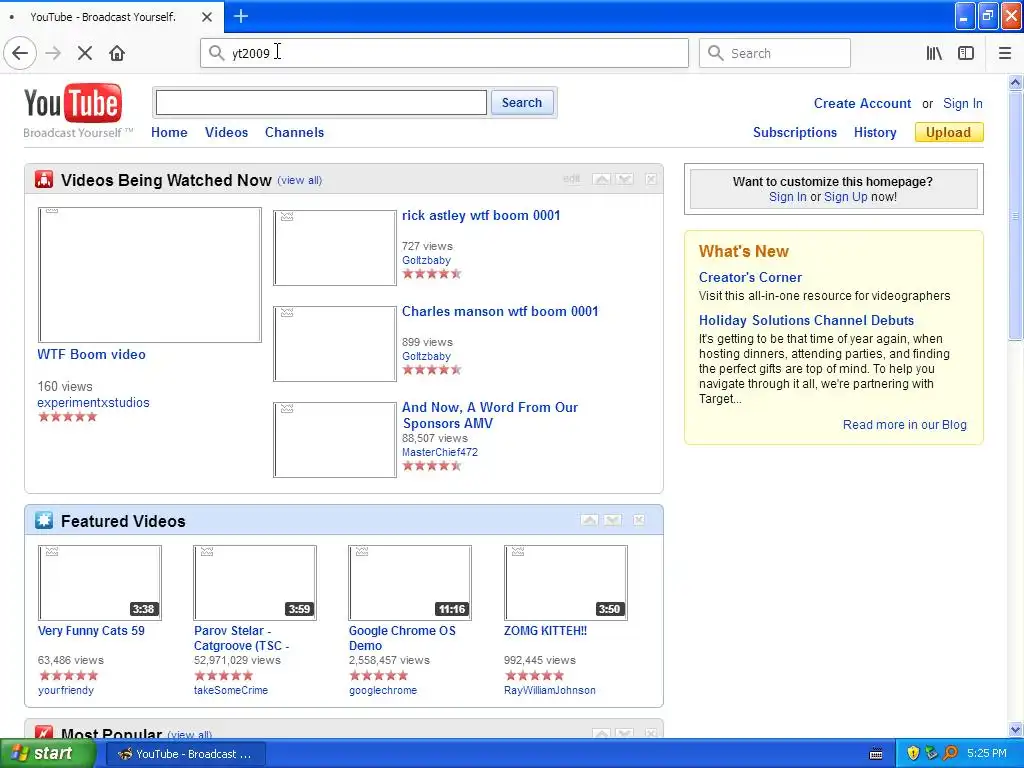Open the takeSomeCrime channel link
The width and height of the screenshot is (1024, 768).
pos(231,690)
